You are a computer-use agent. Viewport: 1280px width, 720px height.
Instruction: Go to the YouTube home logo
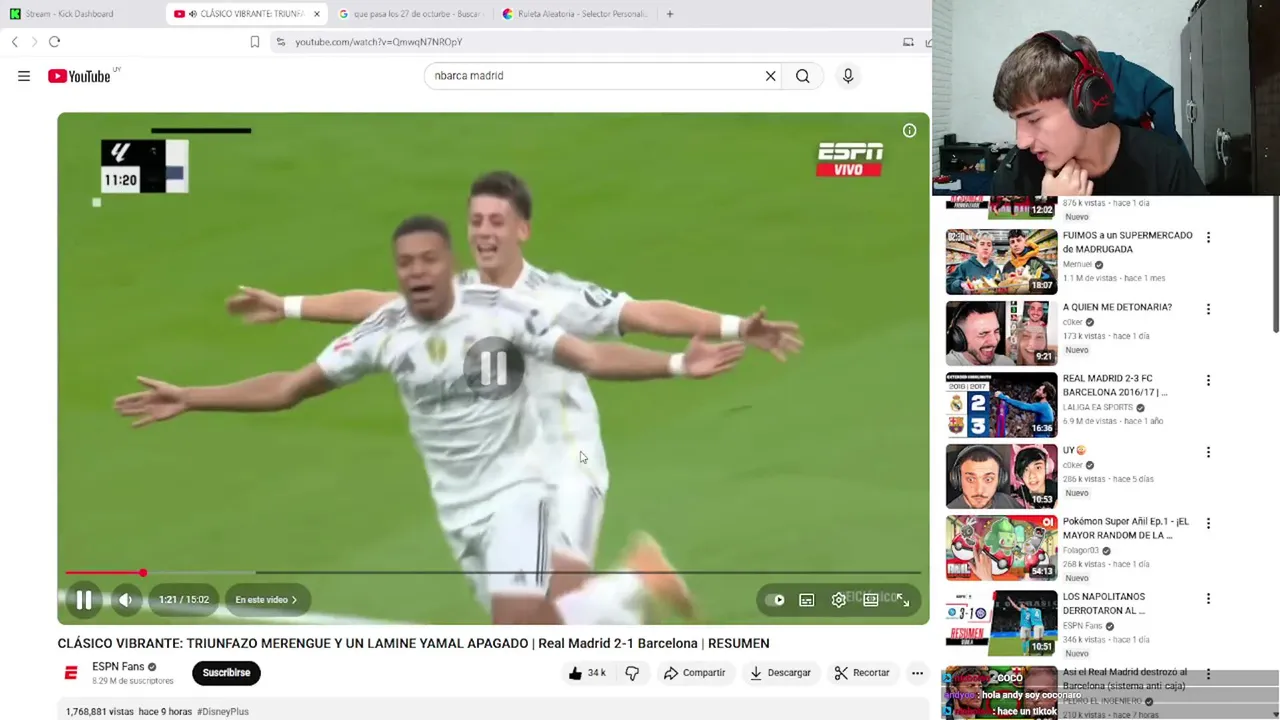(x=79, y=76)
